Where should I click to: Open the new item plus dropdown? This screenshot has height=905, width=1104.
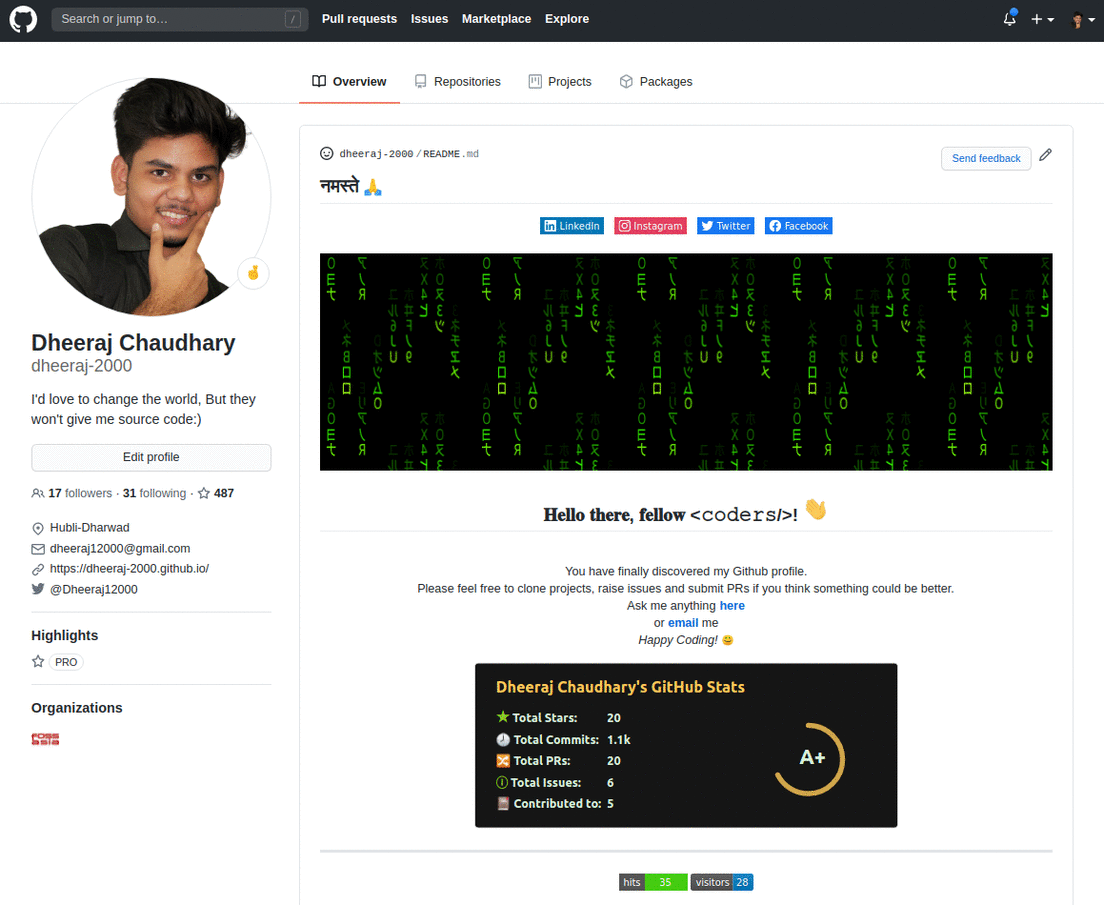point(1041,19)
